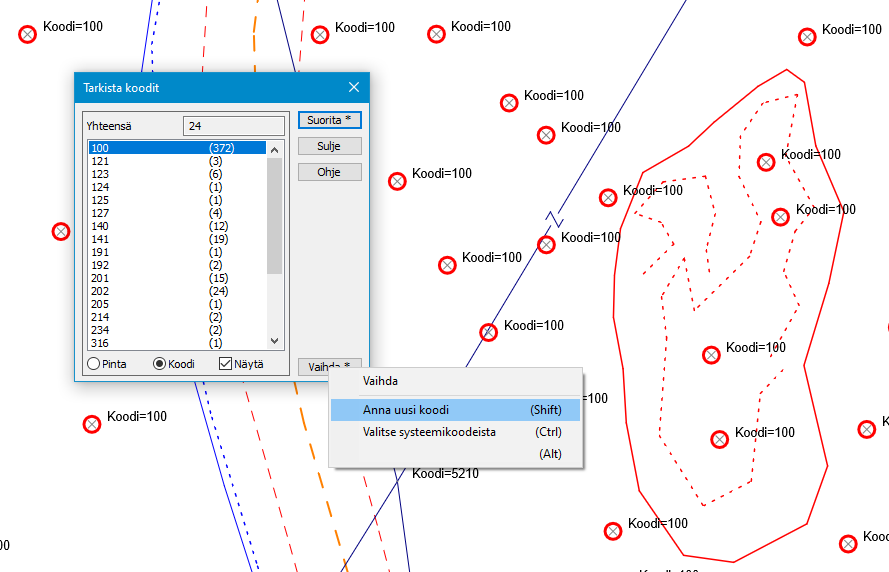The image size is (889, 572).
Task: Open help with the Ohje button
Action: pos(329,172)
